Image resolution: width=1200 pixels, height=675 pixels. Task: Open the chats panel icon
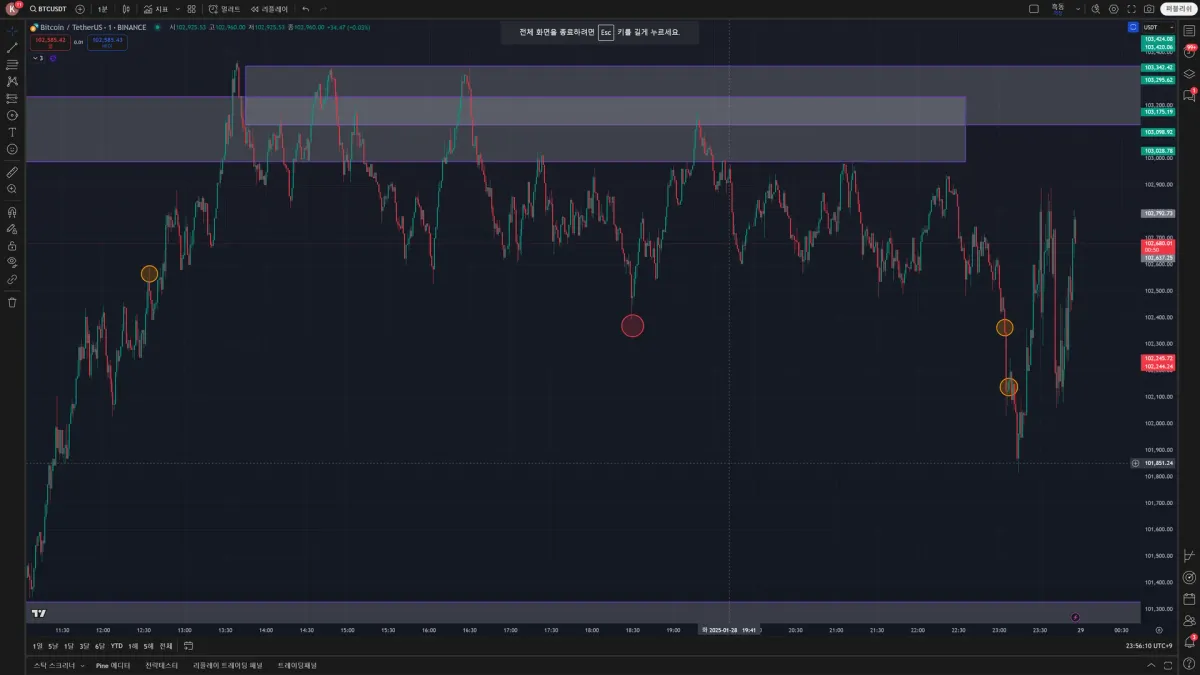[1189, 95]
